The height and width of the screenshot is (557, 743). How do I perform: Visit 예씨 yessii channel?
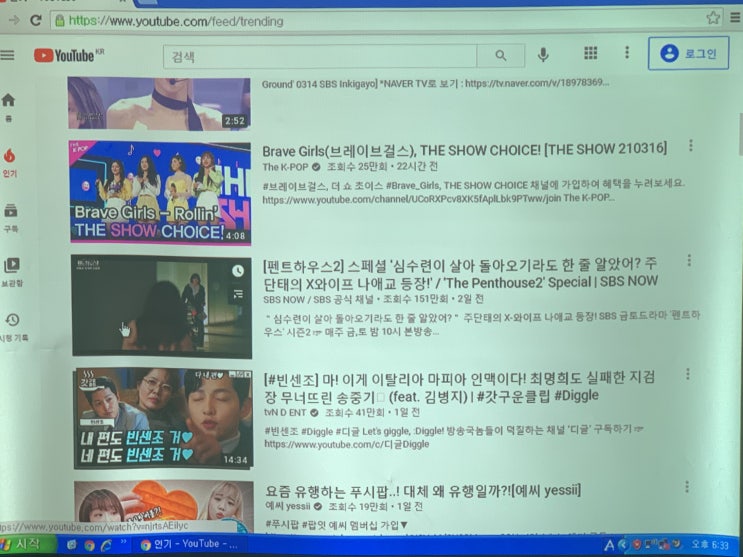(x=288, y=506)
